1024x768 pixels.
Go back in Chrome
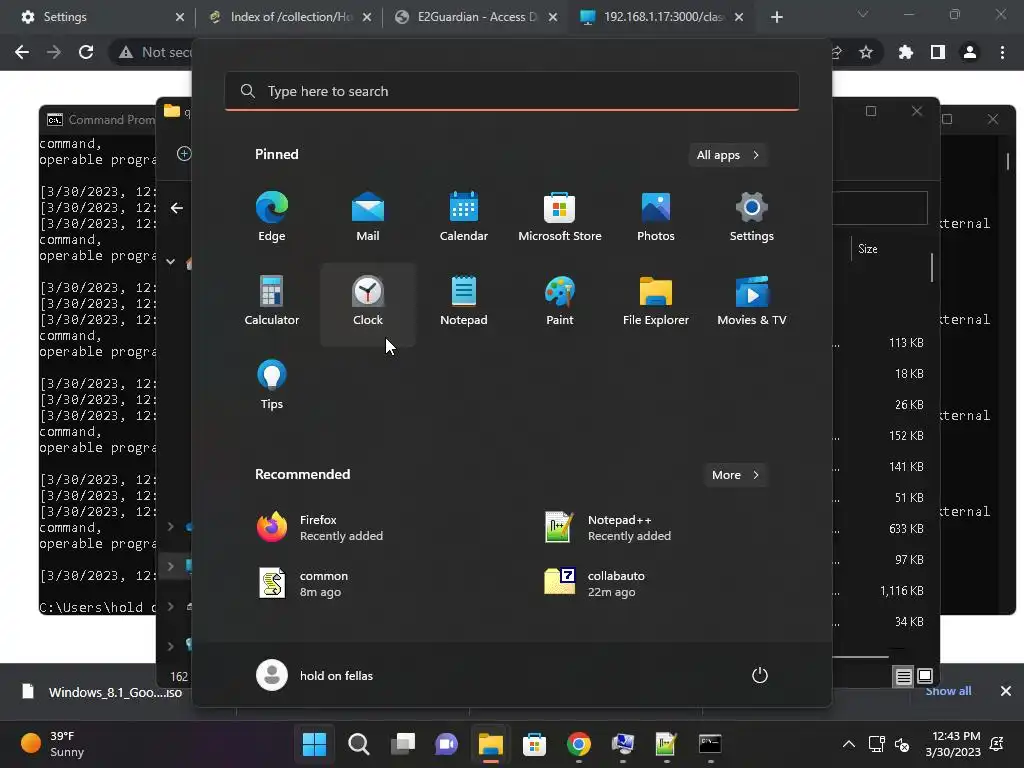(22, 52)
